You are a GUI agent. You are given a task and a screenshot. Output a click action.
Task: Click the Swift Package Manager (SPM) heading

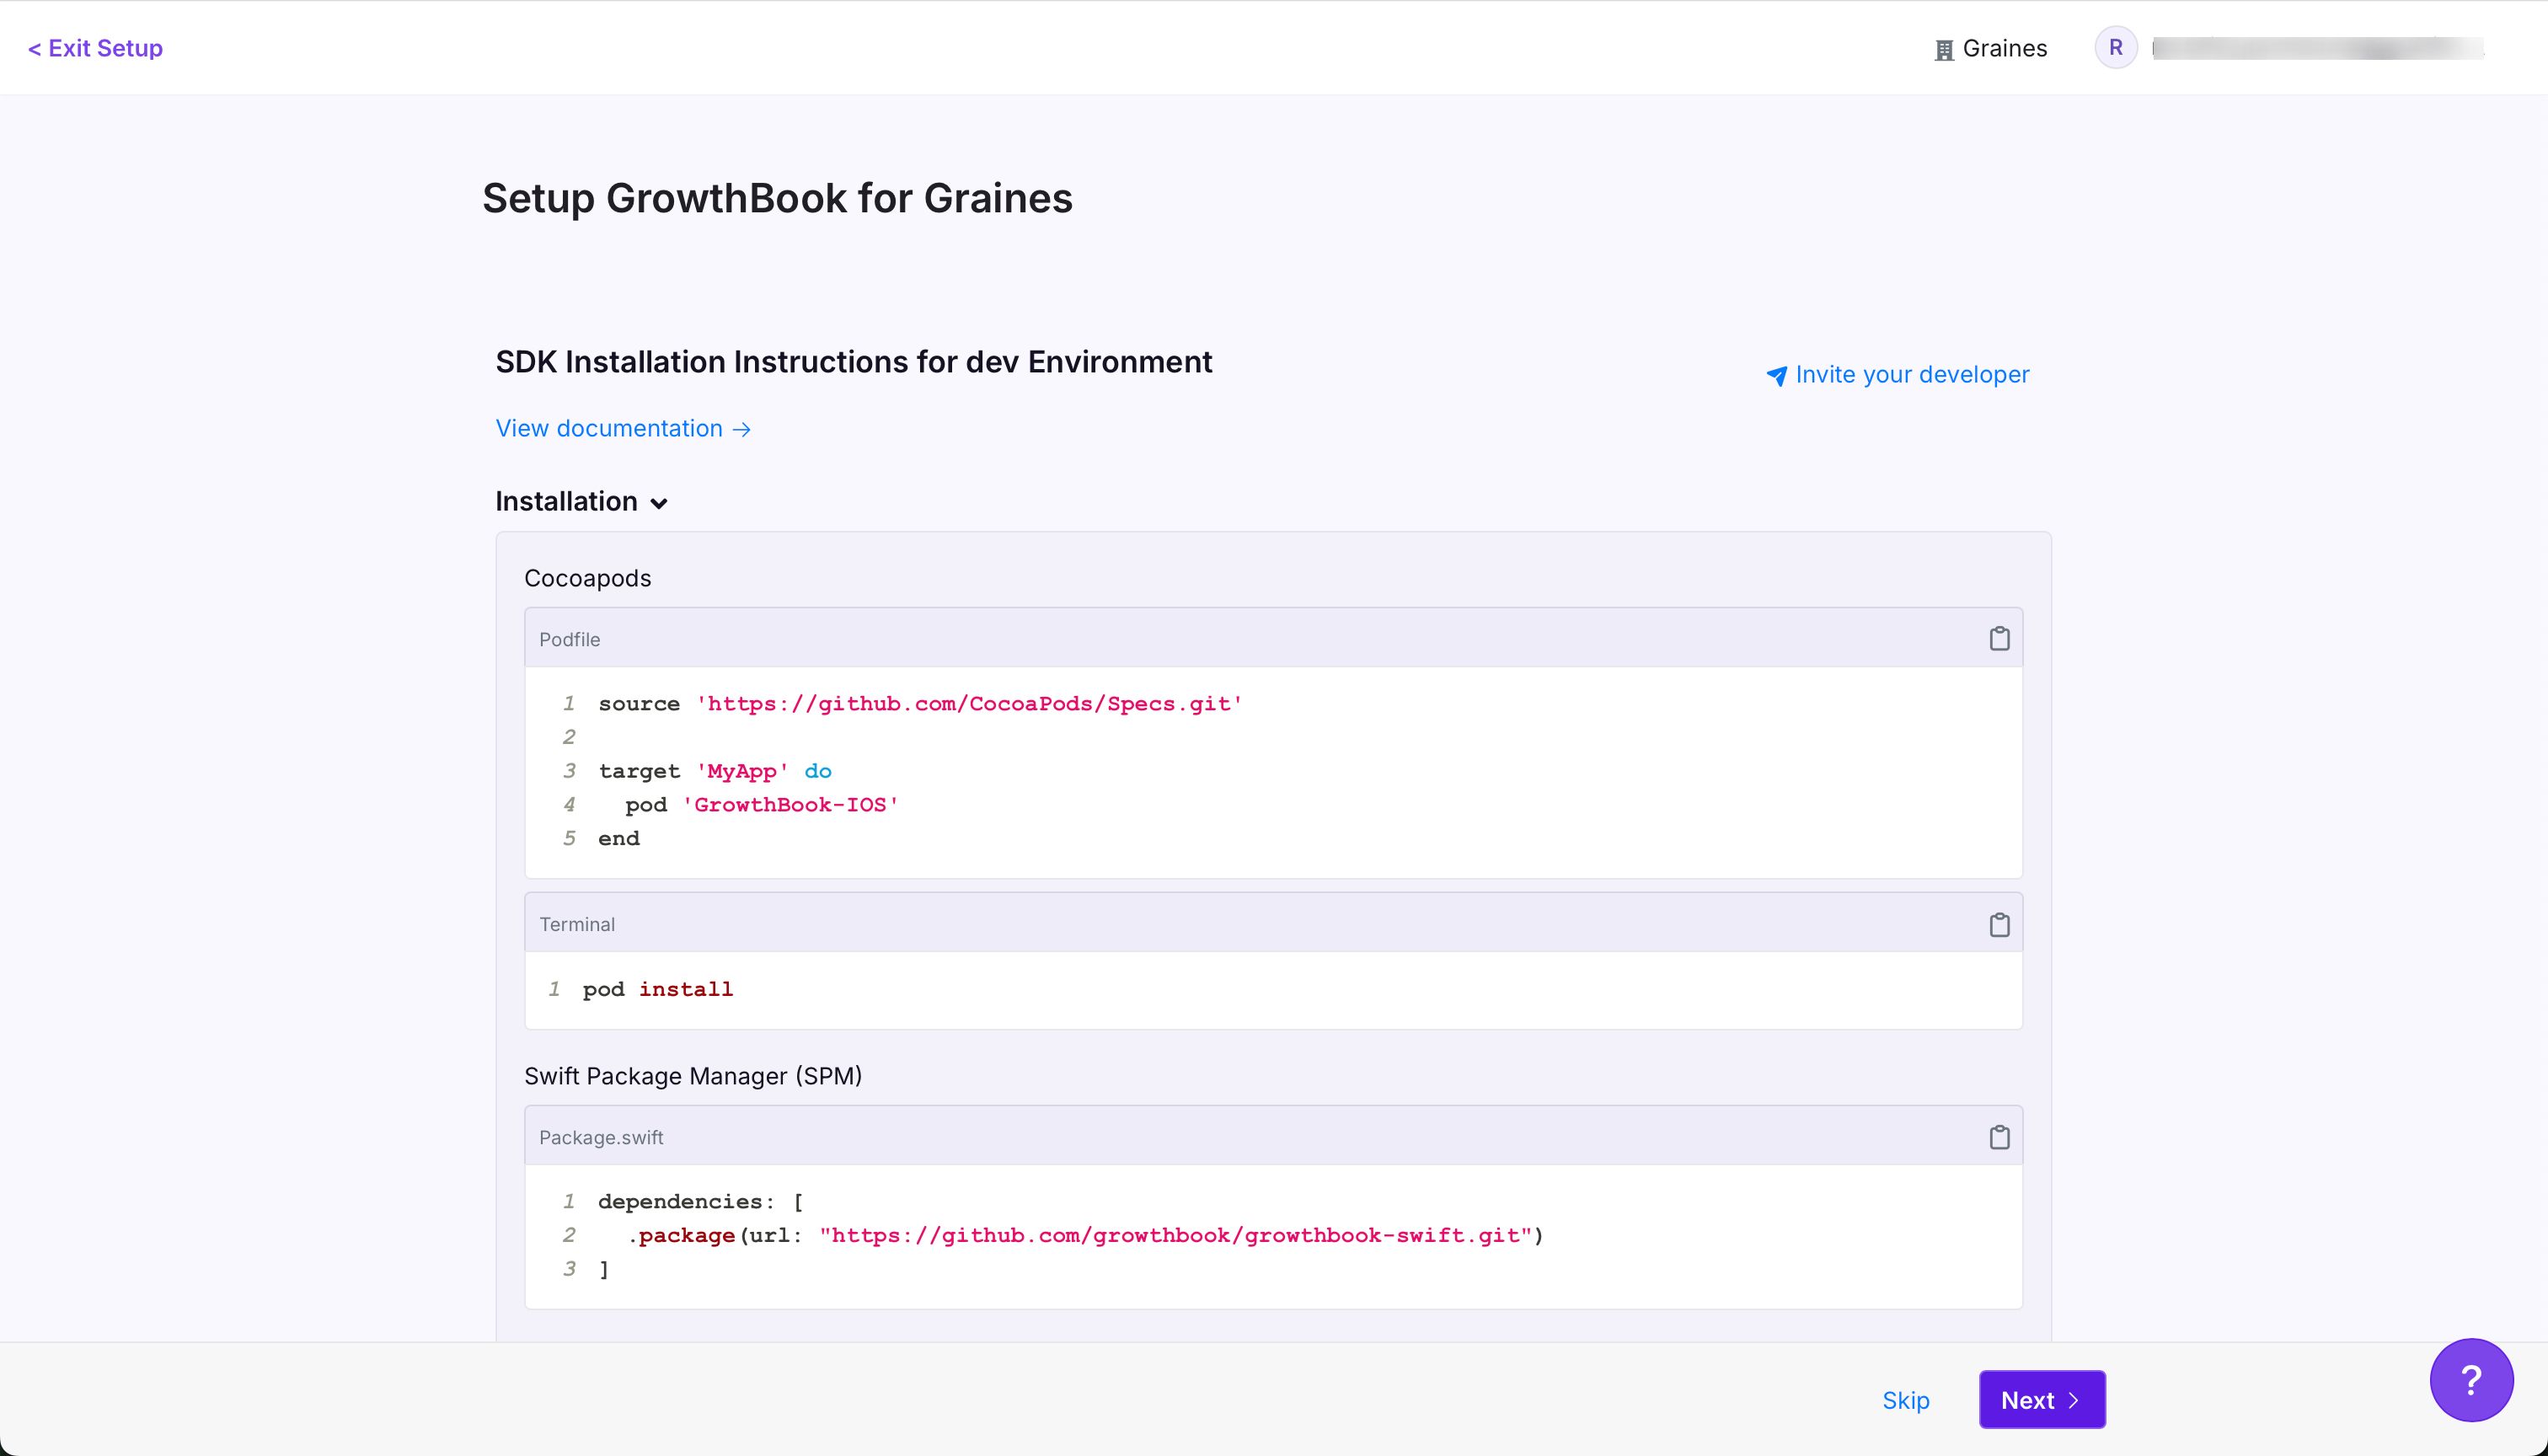click(693, 1076)
